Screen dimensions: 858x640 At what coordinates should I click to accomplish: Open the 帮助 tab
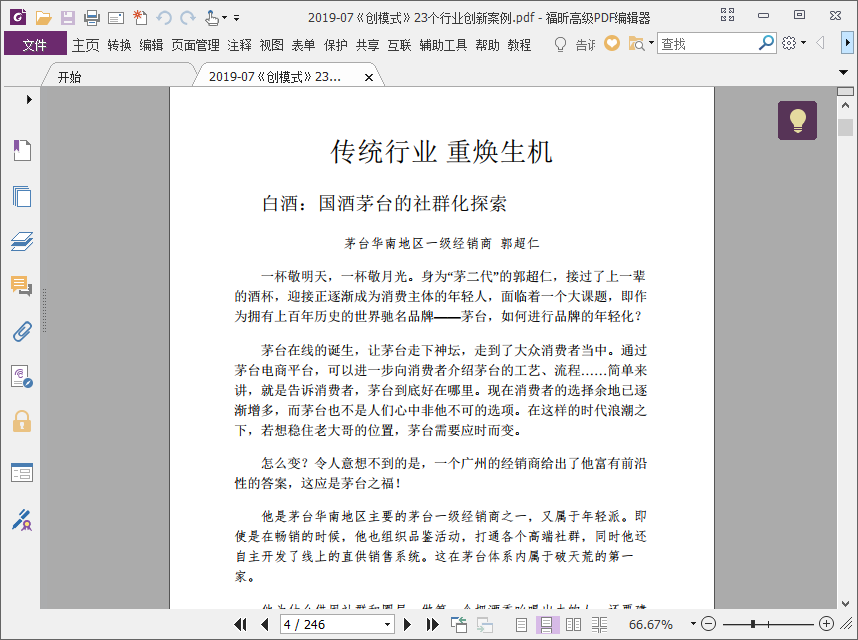(x=487, y=45)
